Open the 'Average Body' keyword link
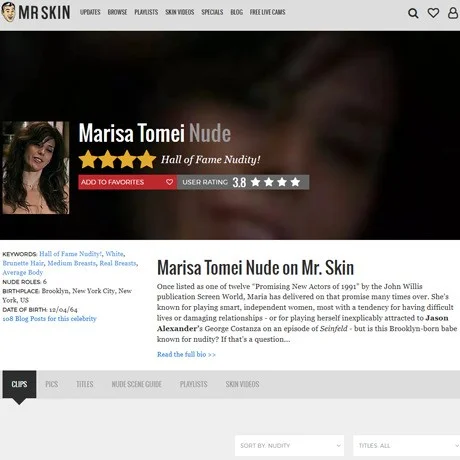Viewport: 460px width, 460px height. coord(23,272)
